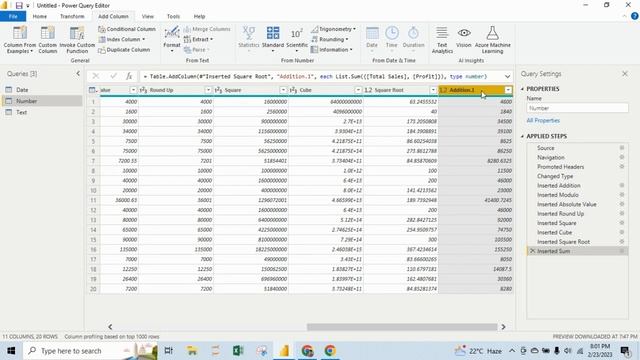
Task: Expand Trigonometry dropdown
Action: (x=333, y=29)
